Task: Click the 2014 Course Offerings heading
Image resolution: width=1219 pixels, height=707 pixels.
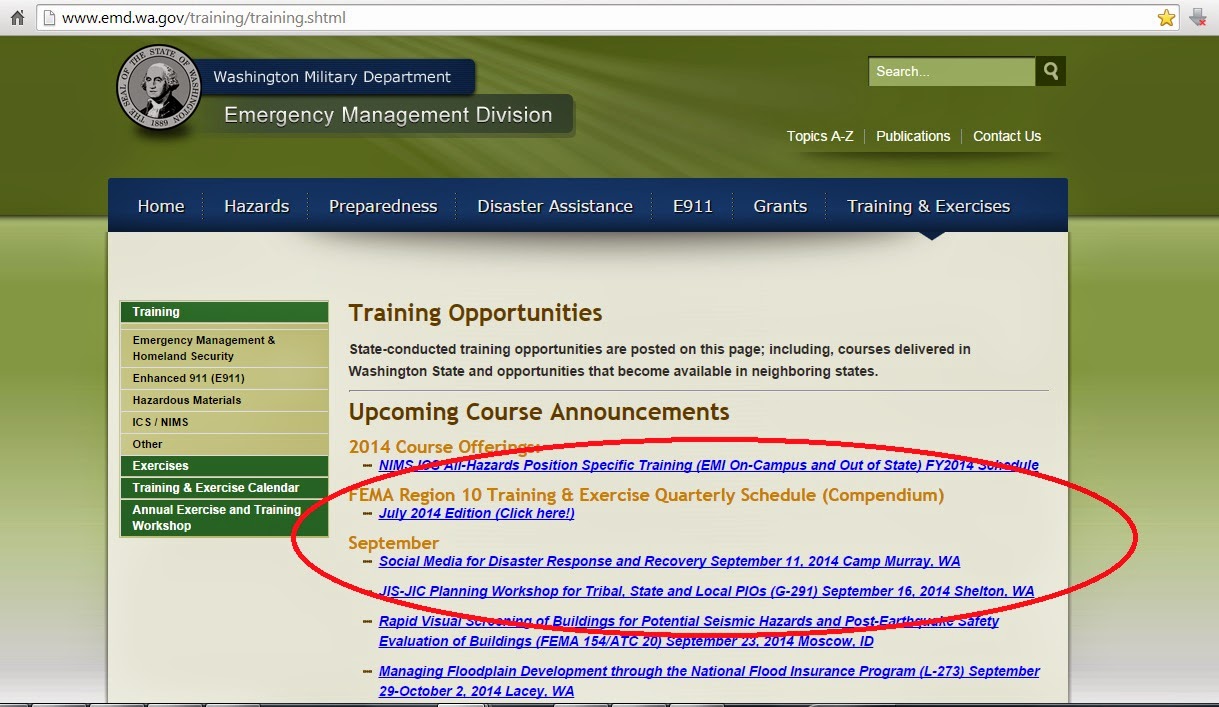Action: [444, 447]
